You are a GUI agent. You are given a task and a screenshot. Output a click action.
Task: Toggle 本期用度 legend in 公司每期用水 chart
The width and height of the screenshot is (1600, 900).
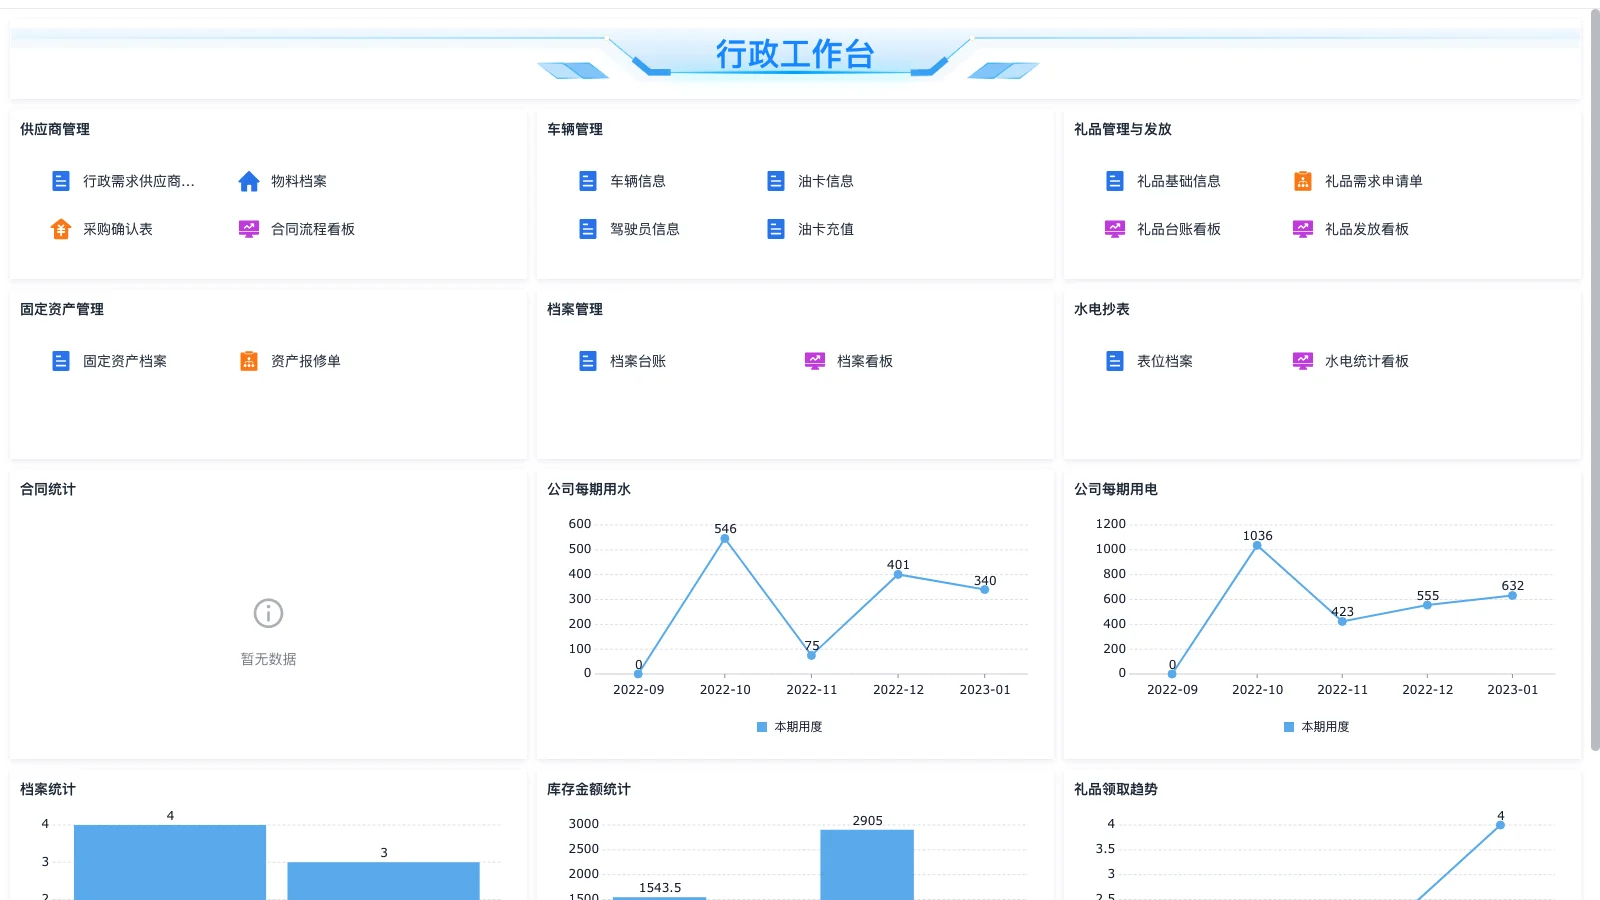(x=790, y=727)
